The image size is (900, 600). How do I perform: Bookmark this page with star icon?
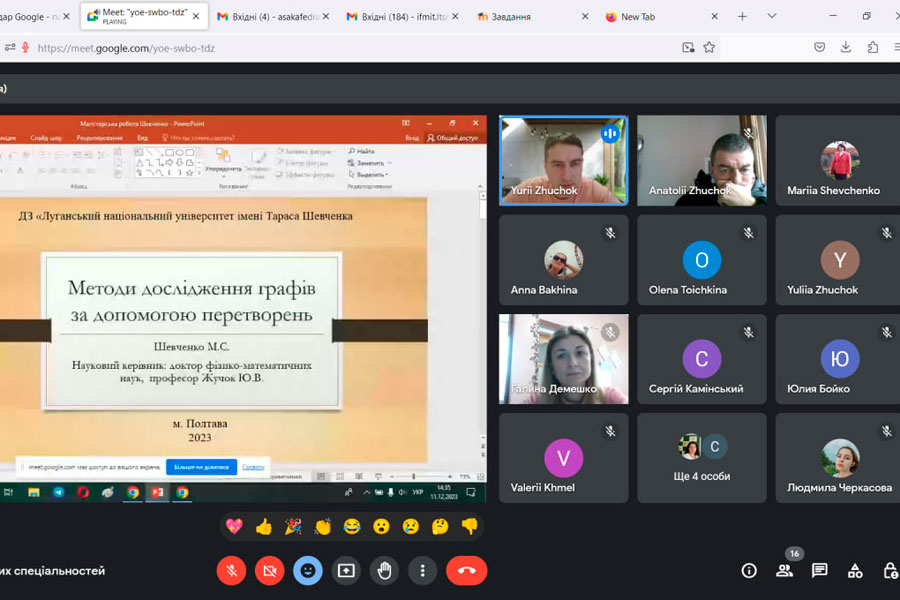tap(709, 48)
